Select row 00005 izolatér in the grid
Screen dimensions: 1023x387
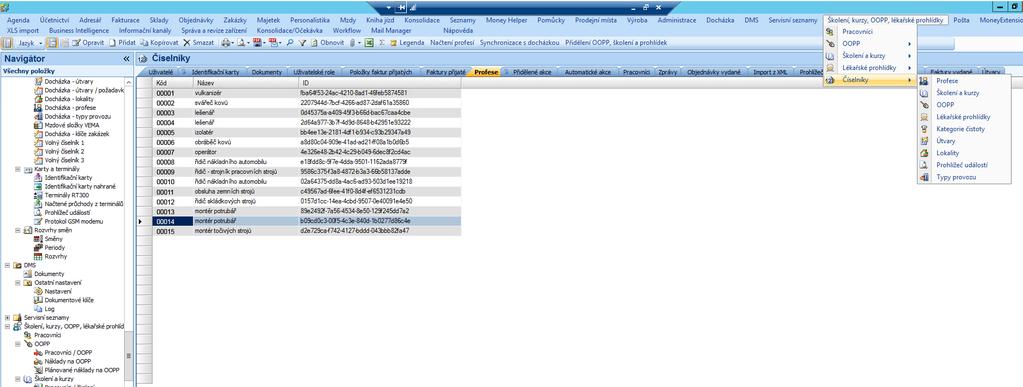pos(307,132)
